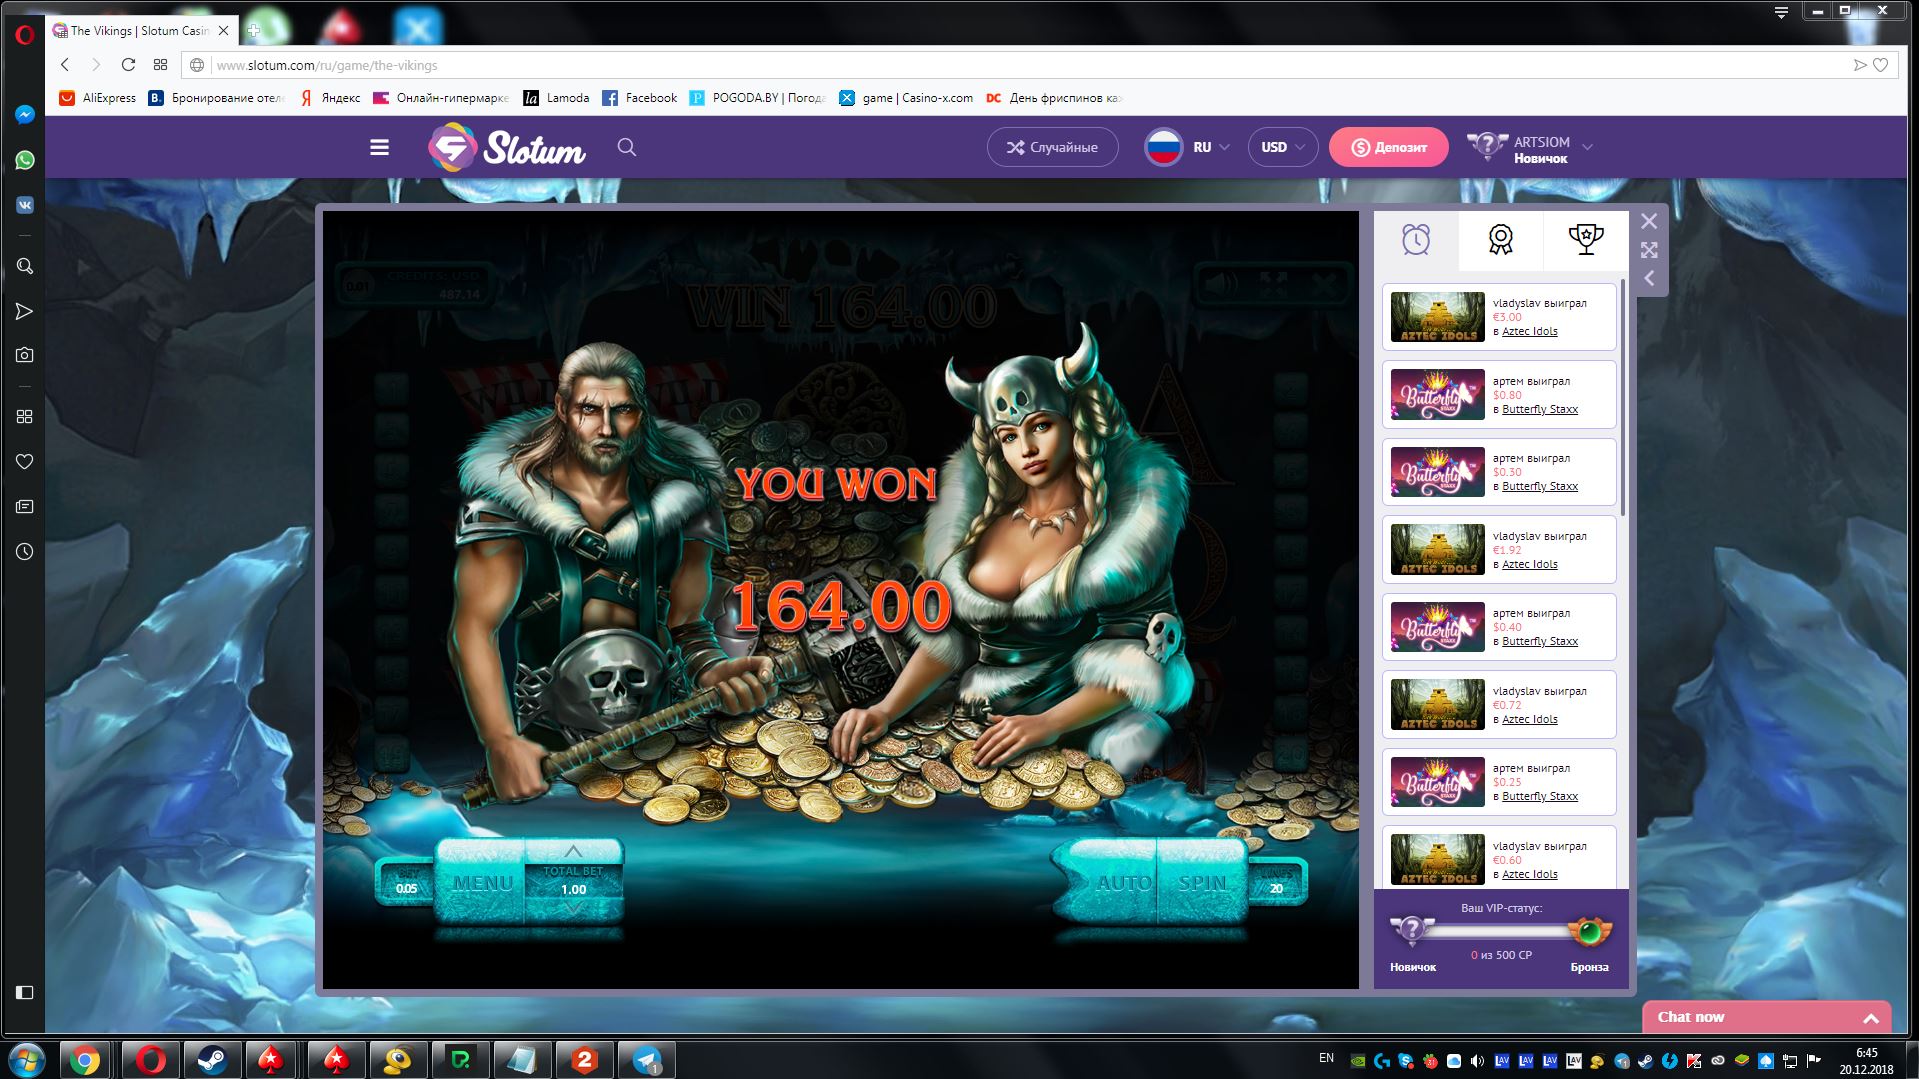Open the USD currency dropdown

click(1283, 147)
